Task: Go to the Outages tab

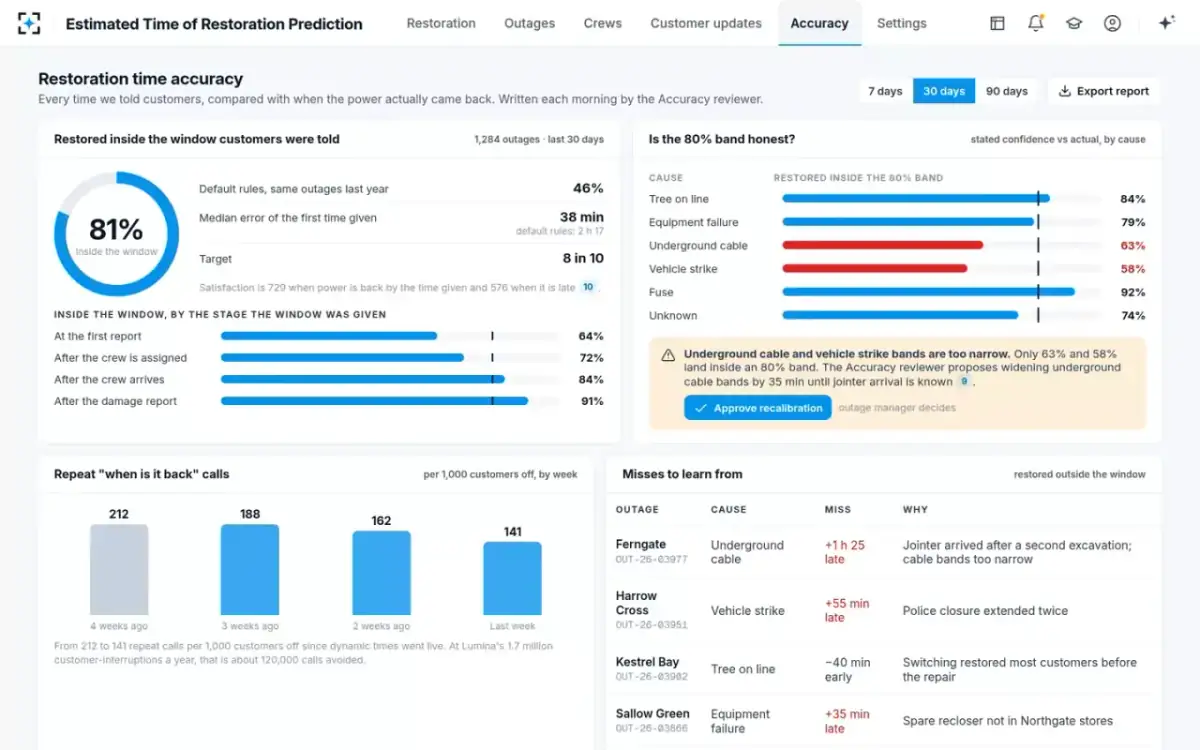Action: click(x=530, y=23)
